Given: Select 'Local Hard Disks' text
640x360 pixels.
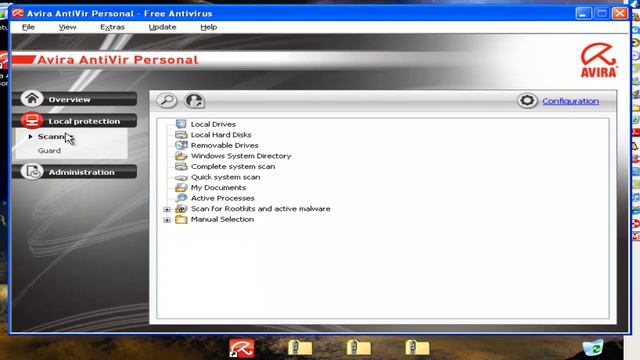Looking at the screenshot, I should 221,135.
